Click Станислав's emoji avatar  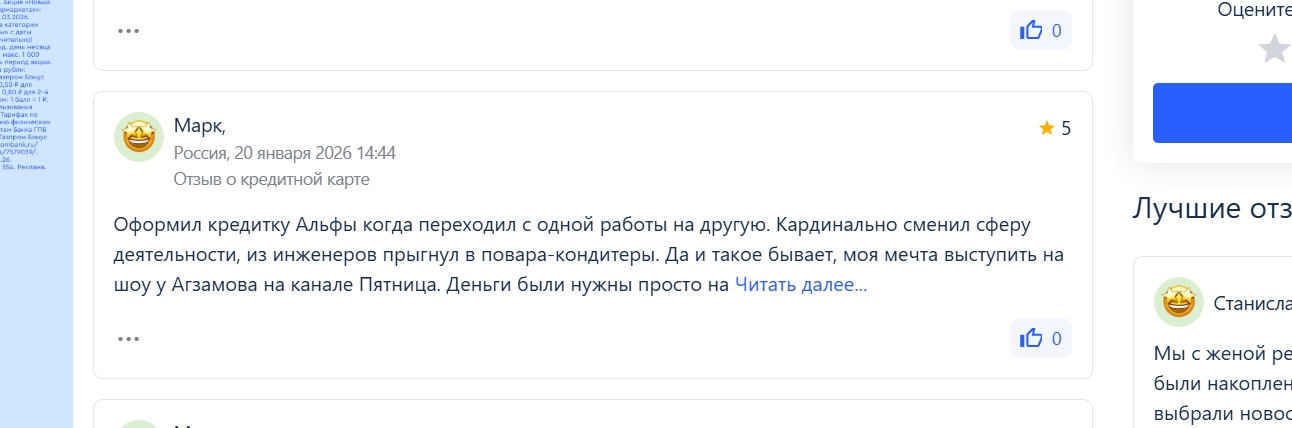coord(1178,302)
